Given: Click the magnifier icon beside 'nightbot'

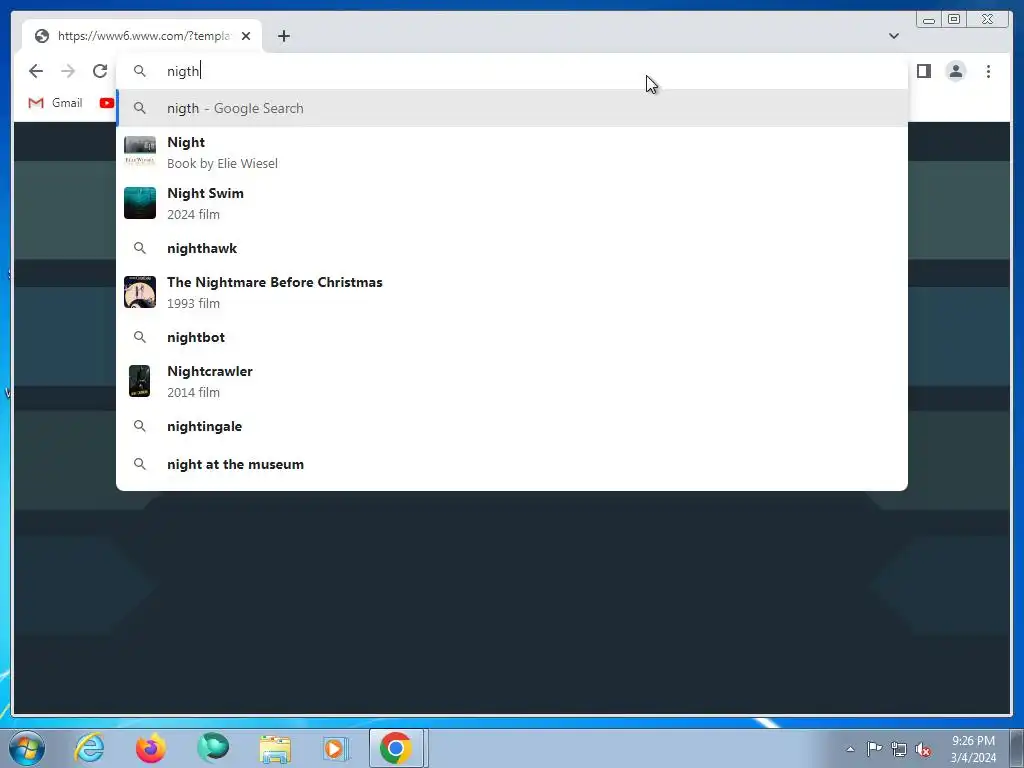Looking at the screenshot, I should (140, 337).
